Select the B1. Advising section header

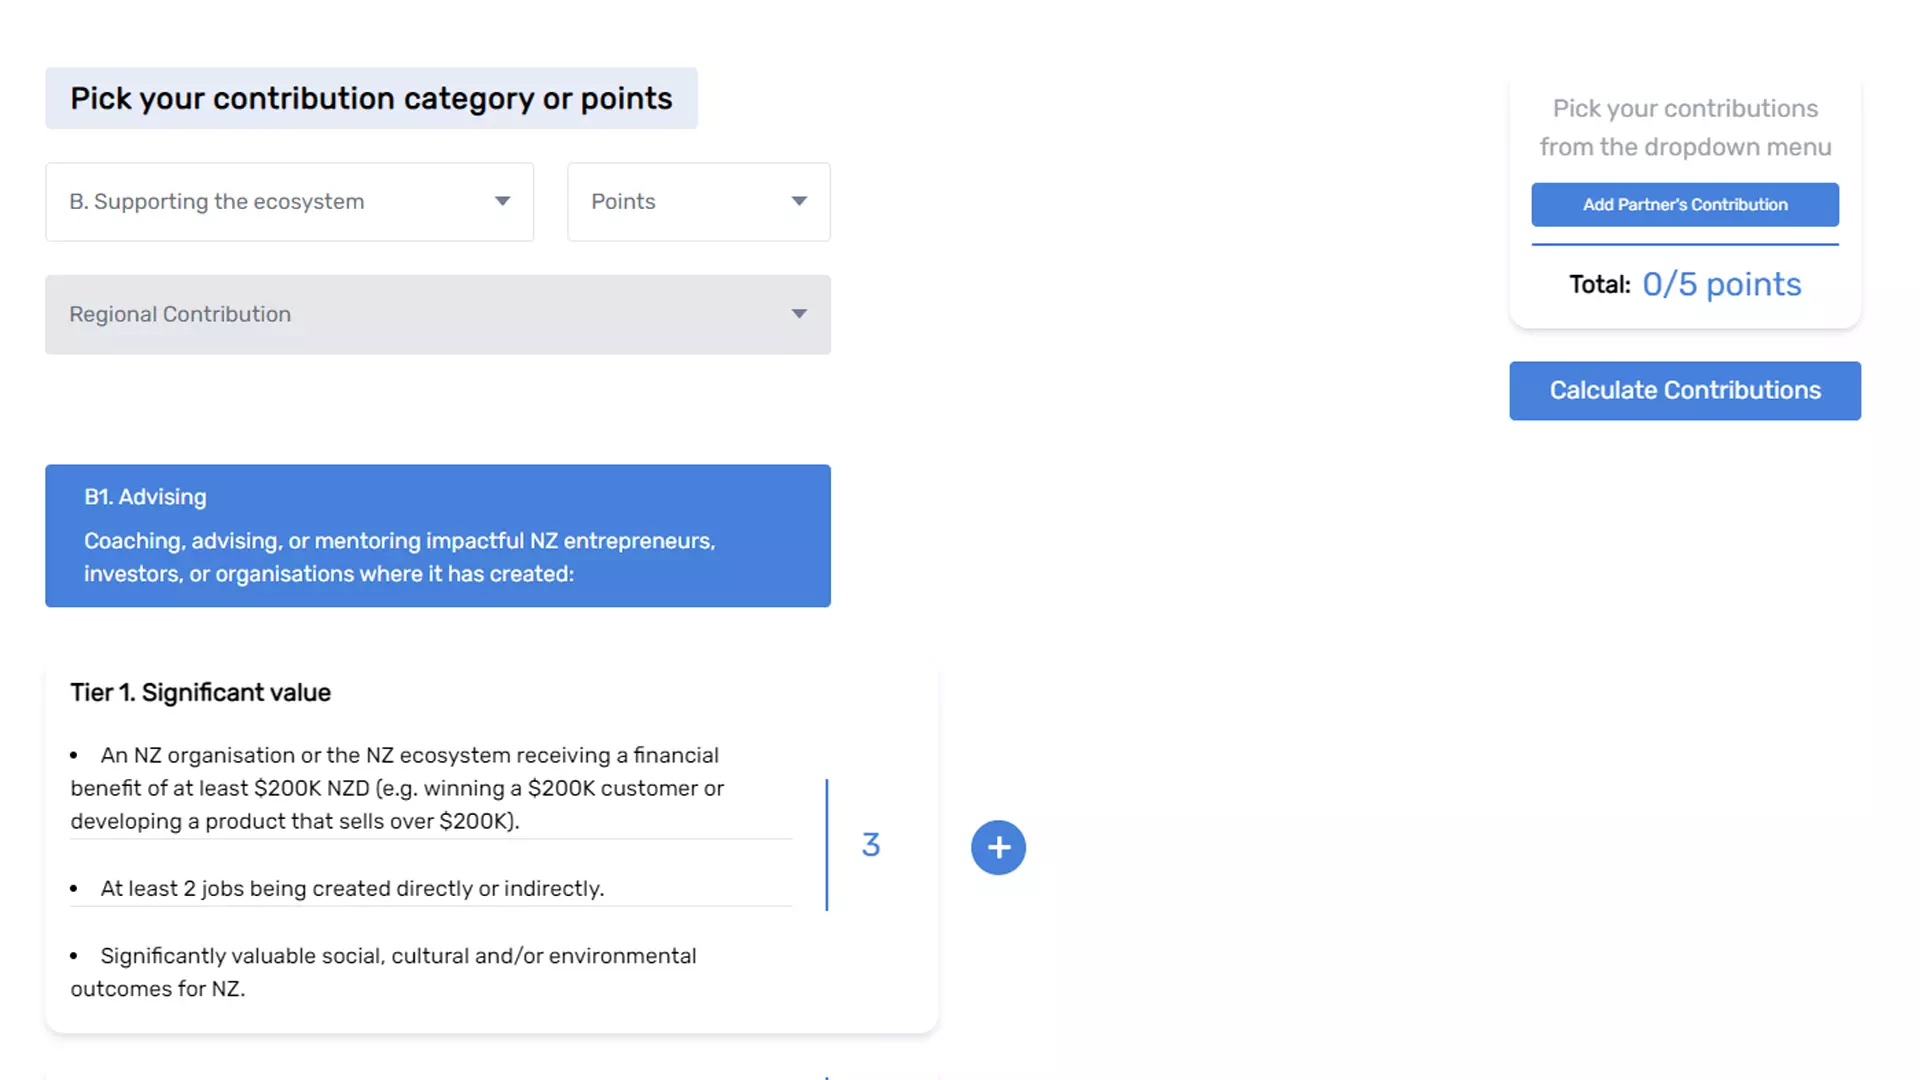(x=145, y=497)
